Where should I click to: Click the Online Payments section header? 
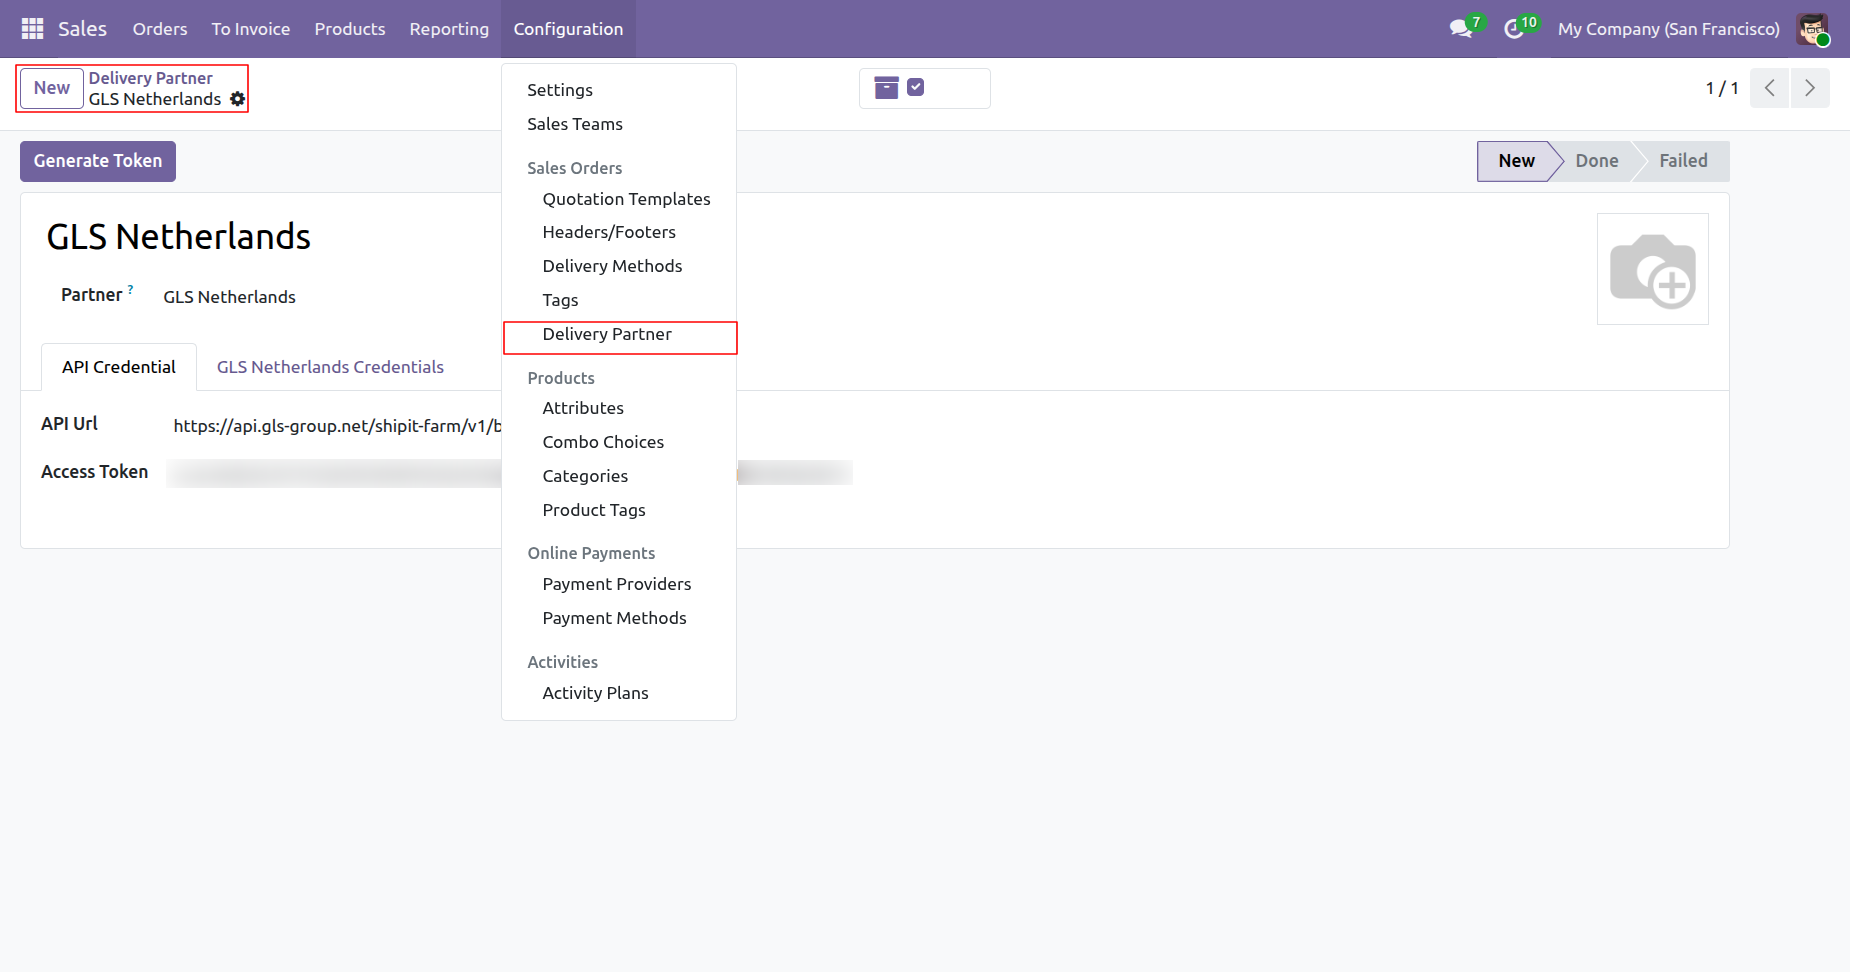[x=592, y=553]
